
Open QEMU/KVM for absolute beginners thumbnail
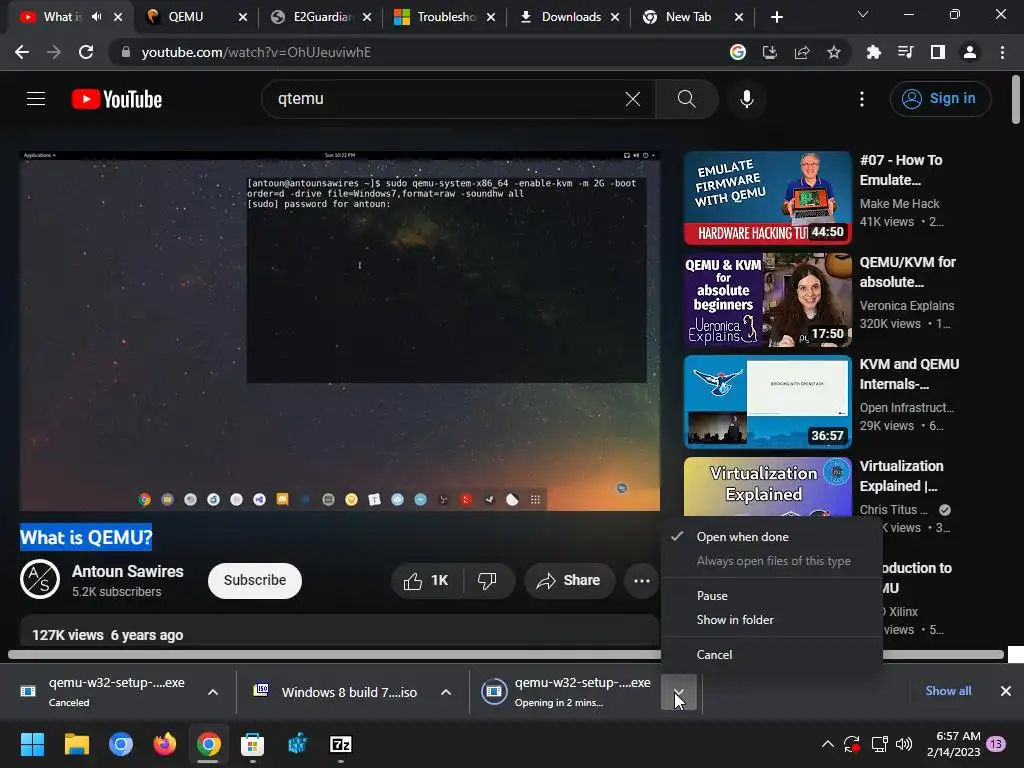point(767,300)
